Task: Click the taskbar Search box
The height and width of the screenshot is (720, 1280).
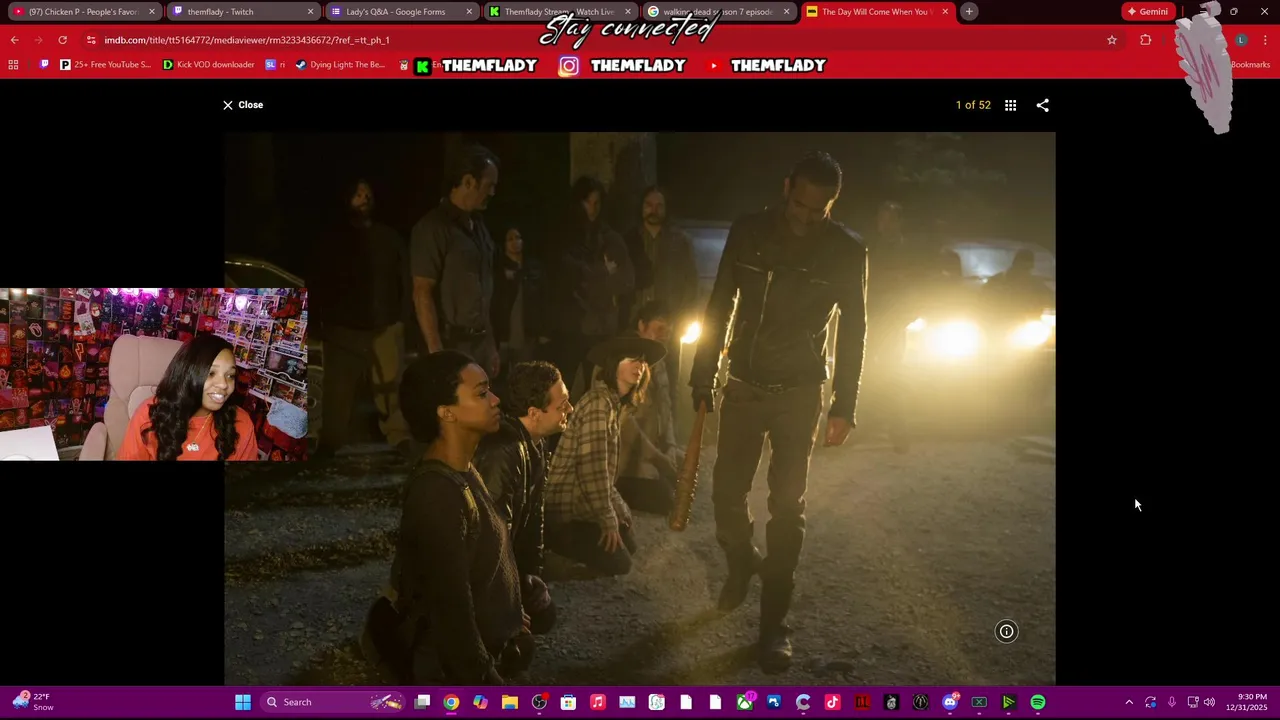Action: pyautogui.click(x=333, y=702)
